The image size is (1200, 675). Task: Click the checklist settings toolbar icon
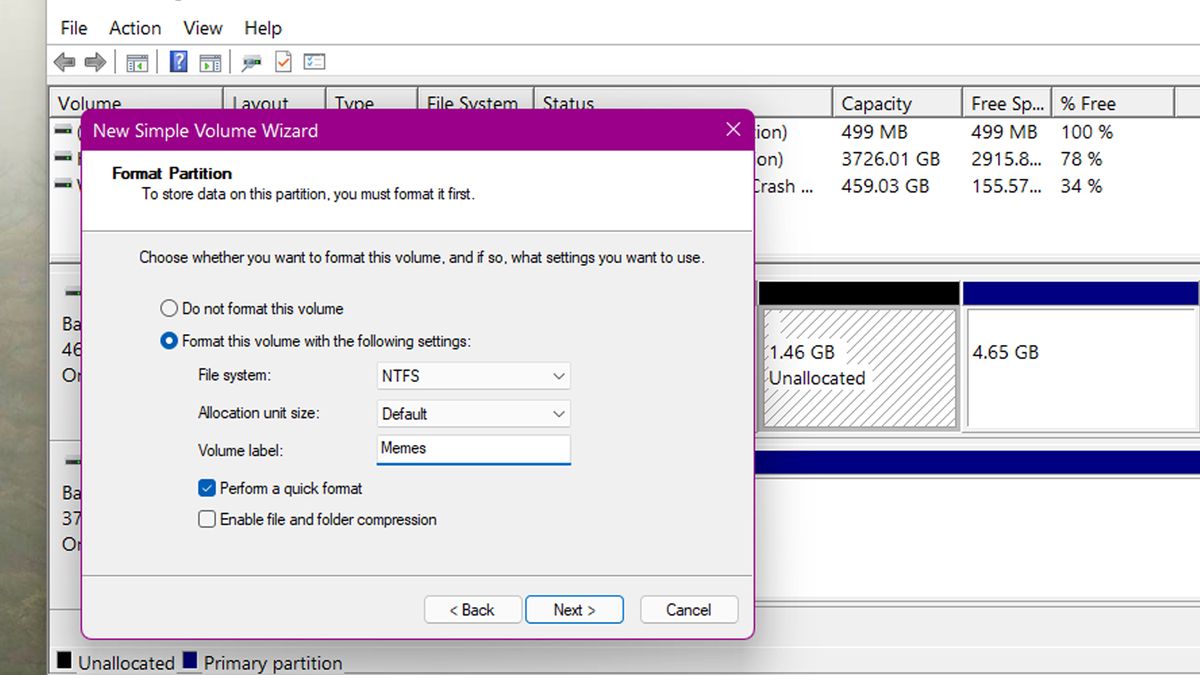pos(315,62)
